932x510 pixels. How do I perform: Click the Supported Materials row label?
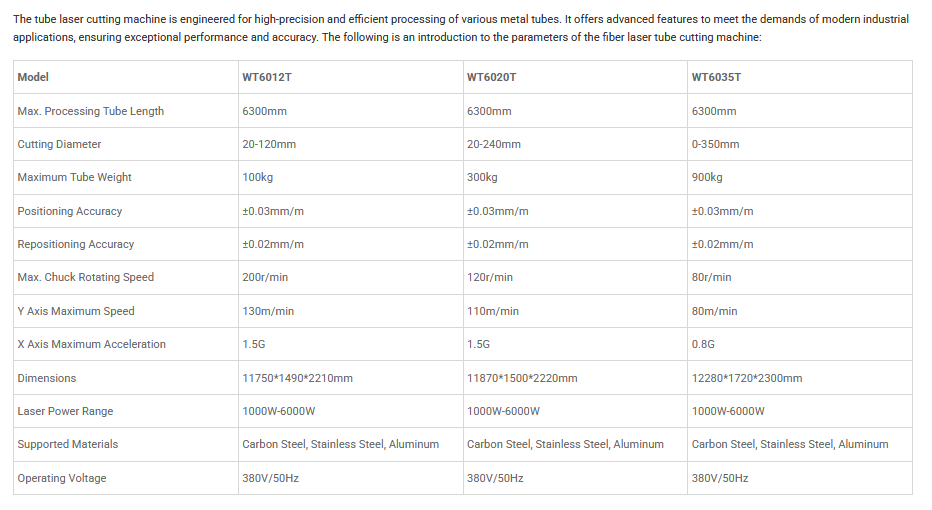point(67,444)
